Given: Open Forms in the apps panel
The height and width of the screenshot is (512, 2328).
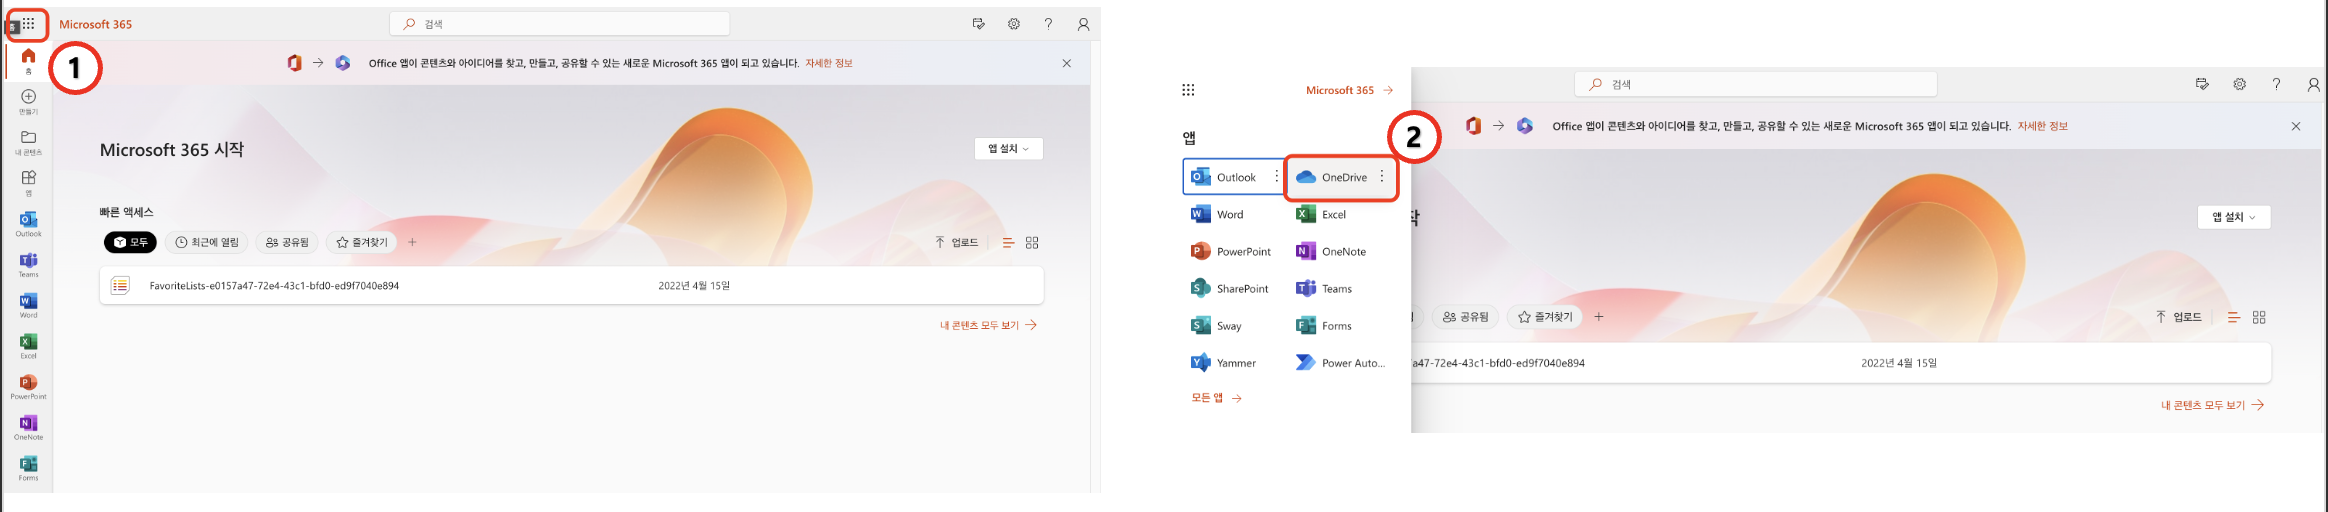Looking at the screenshot, I should 1324,325.
